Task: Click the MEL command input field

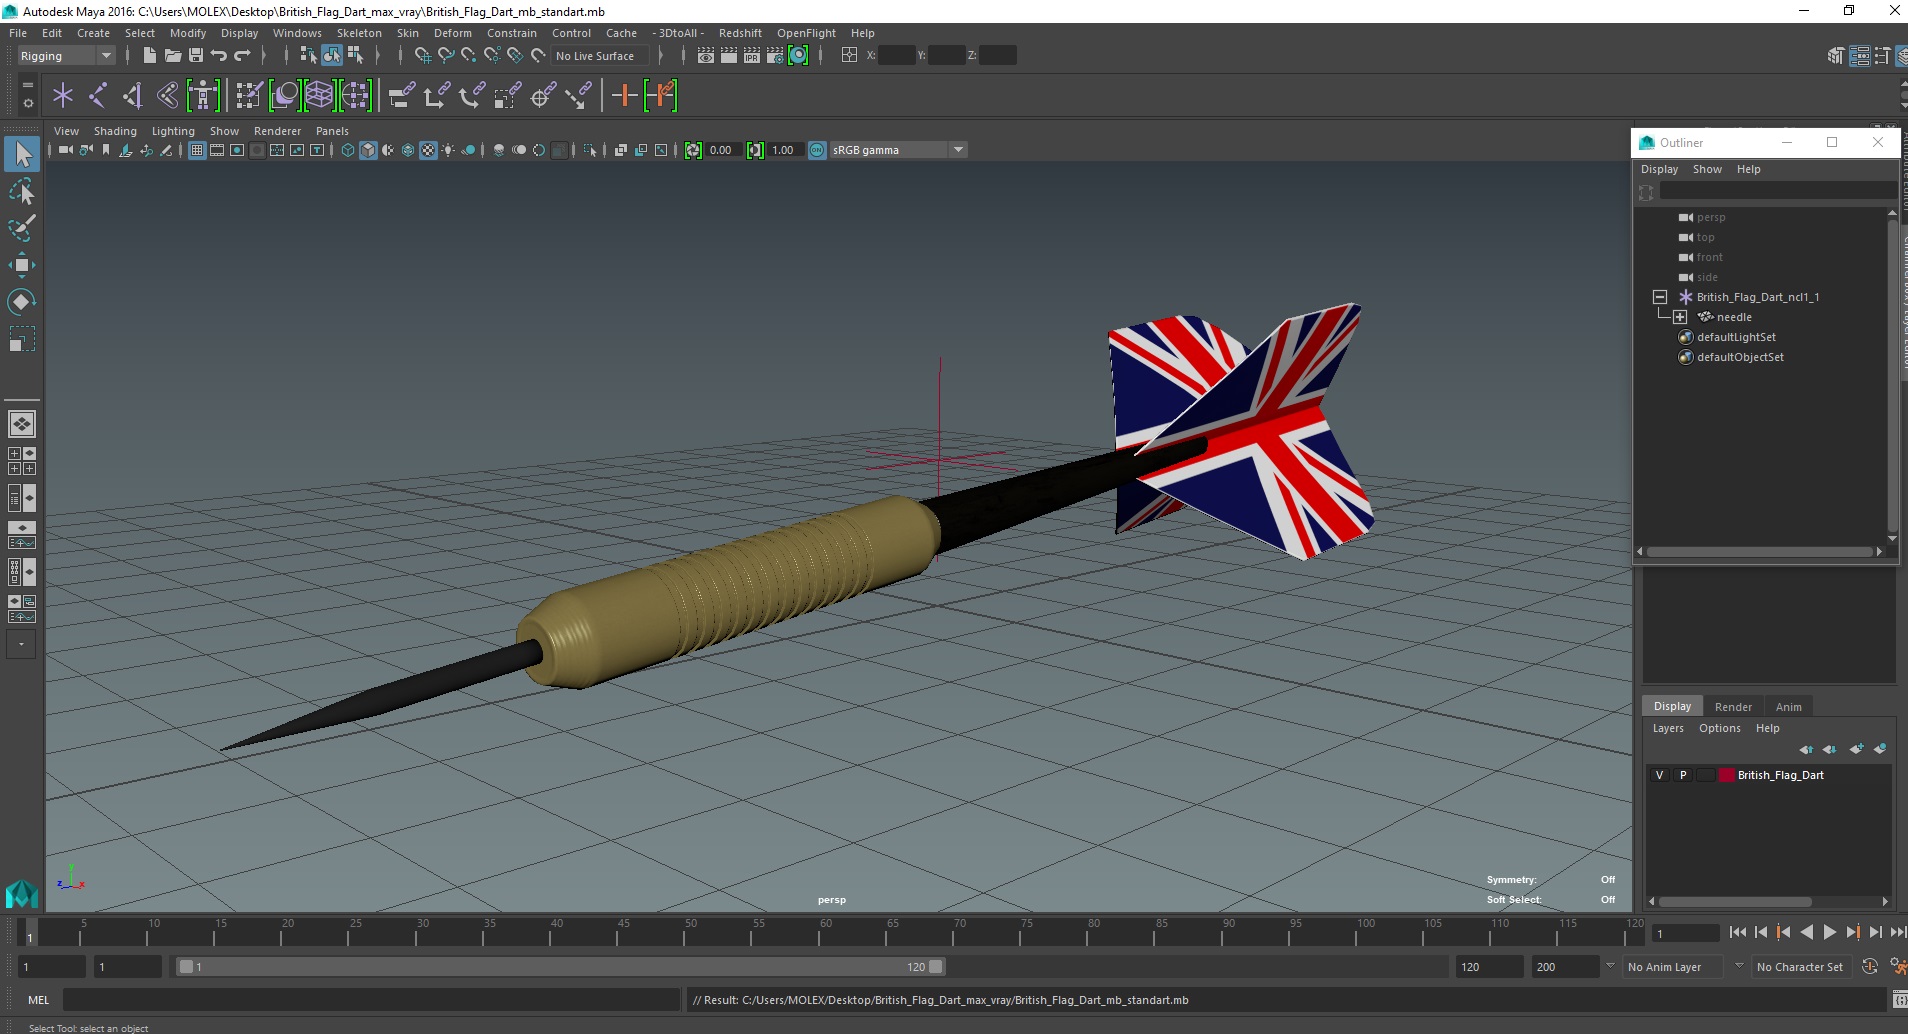Action: 371,1000
